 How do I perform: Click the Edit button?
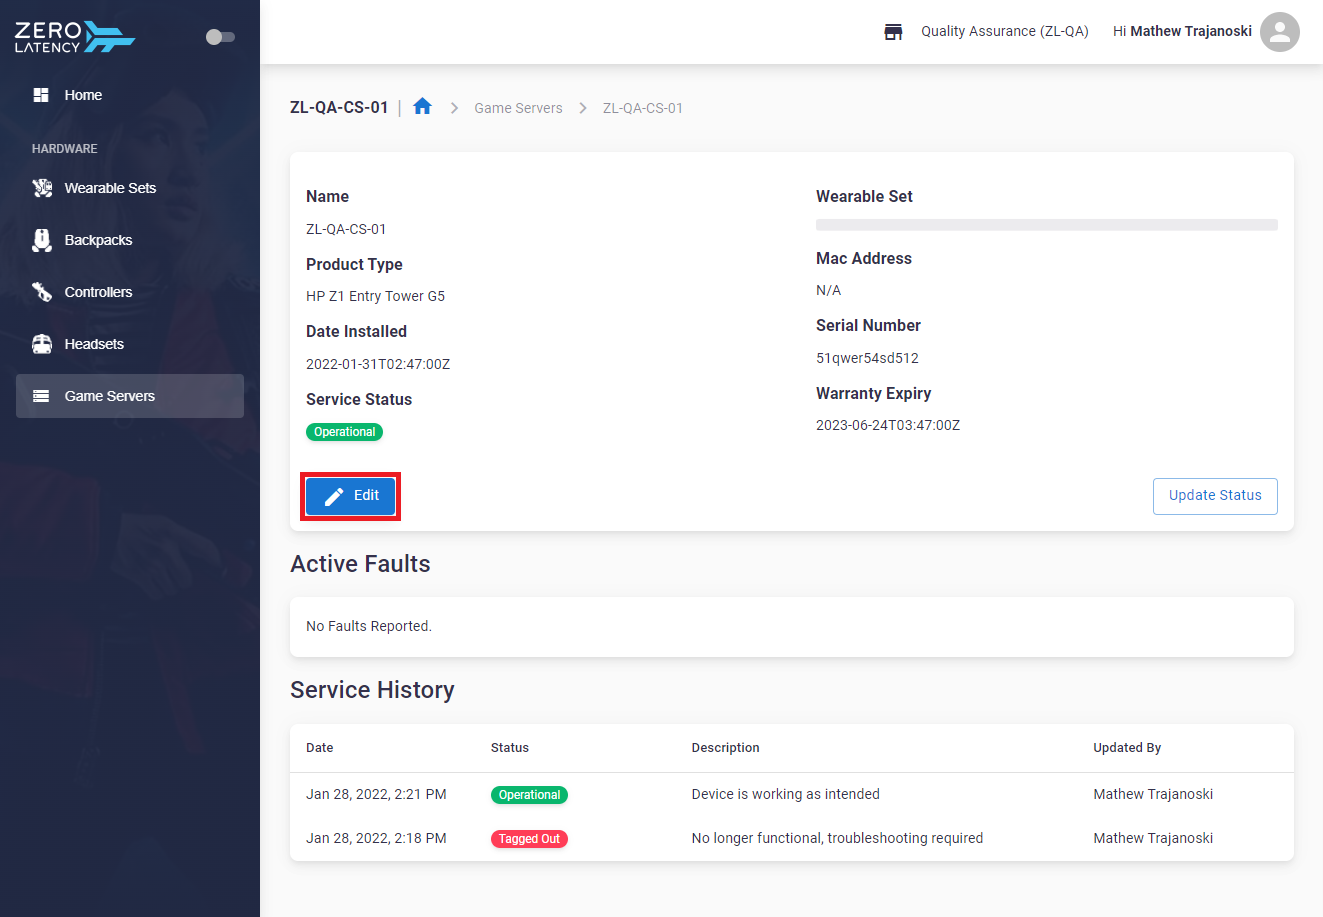coord(350,496)
